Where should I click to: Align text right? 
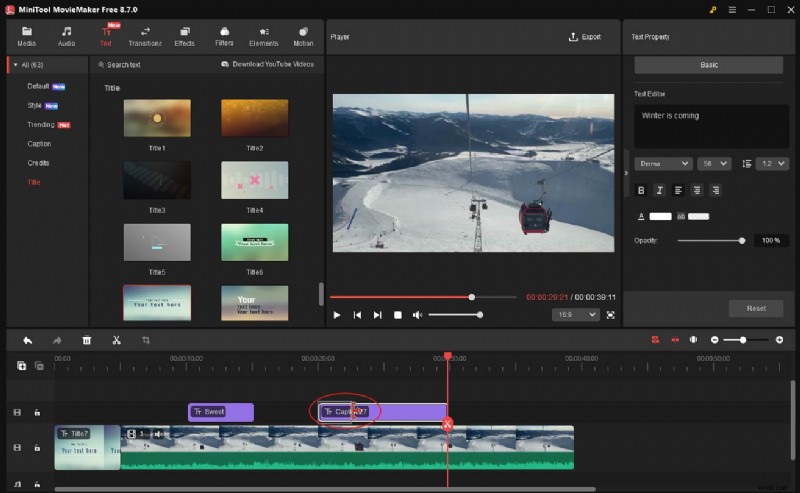coord(716,190)
